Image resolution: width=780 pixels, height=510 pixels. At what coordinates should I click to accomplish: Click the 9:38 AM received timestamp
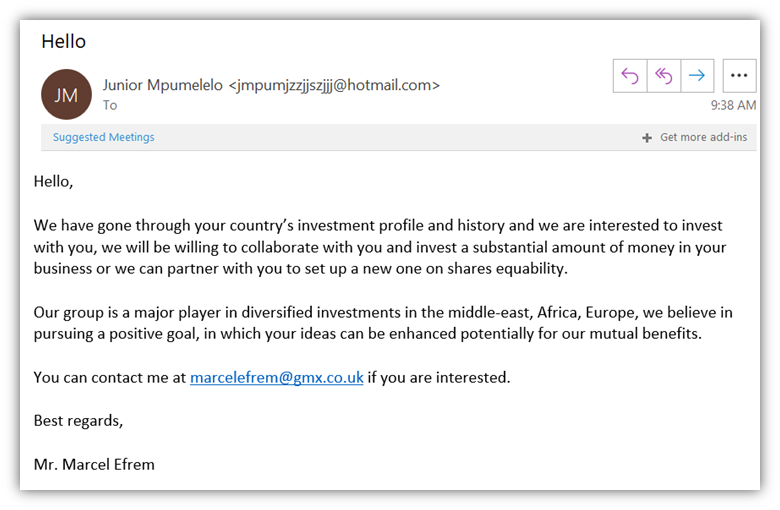pyautogui.click(x=733, y=105)
